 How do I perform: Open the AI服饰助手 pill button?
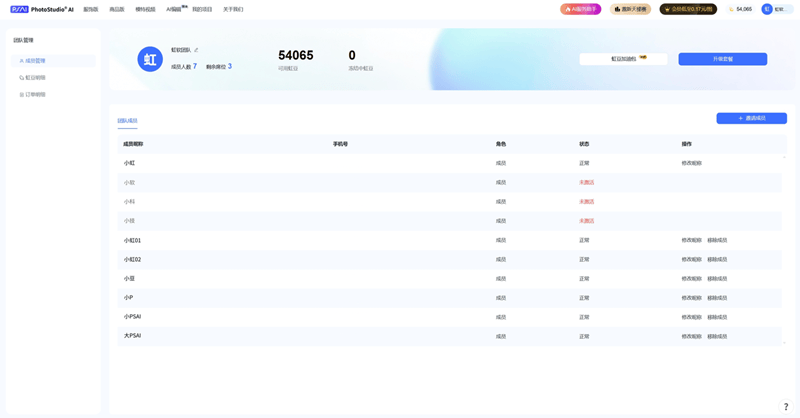click(x=580, y=9)
